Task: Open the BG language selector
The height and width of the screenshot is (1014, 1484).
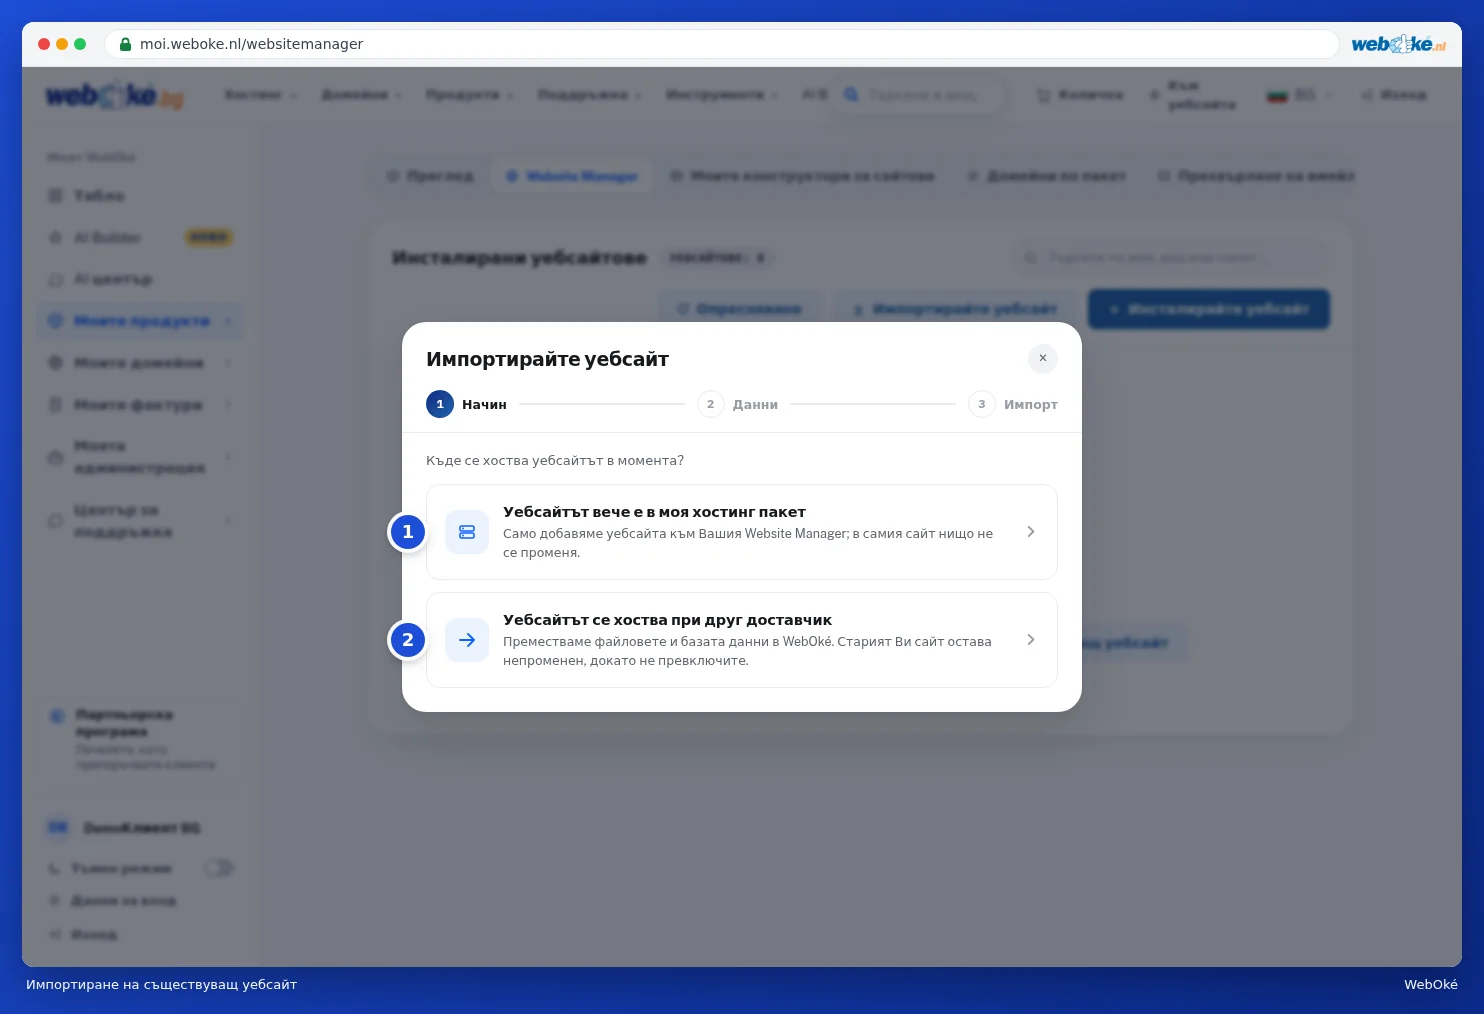Action: pos(1299,95)
